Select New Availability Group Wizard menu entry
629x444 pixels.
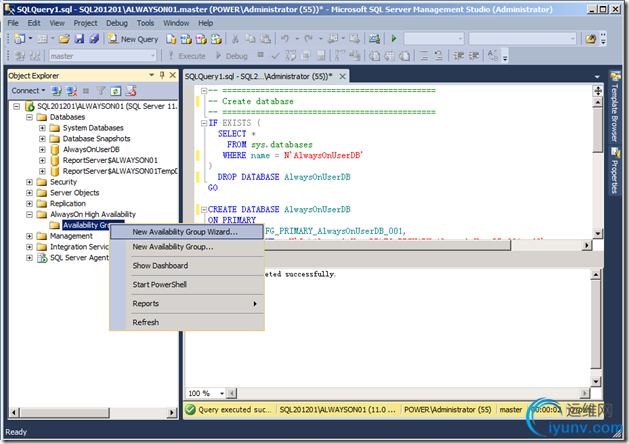[x=187, y=232]
